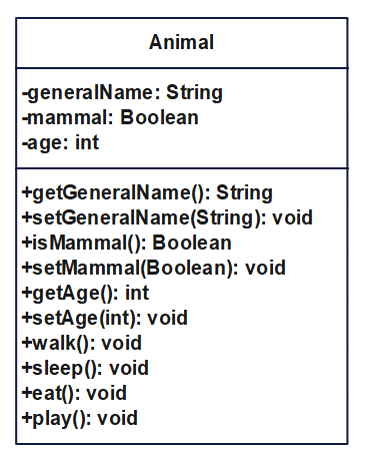
Task: Select the mammal Boolean attribute
Action: coord(110,117)
